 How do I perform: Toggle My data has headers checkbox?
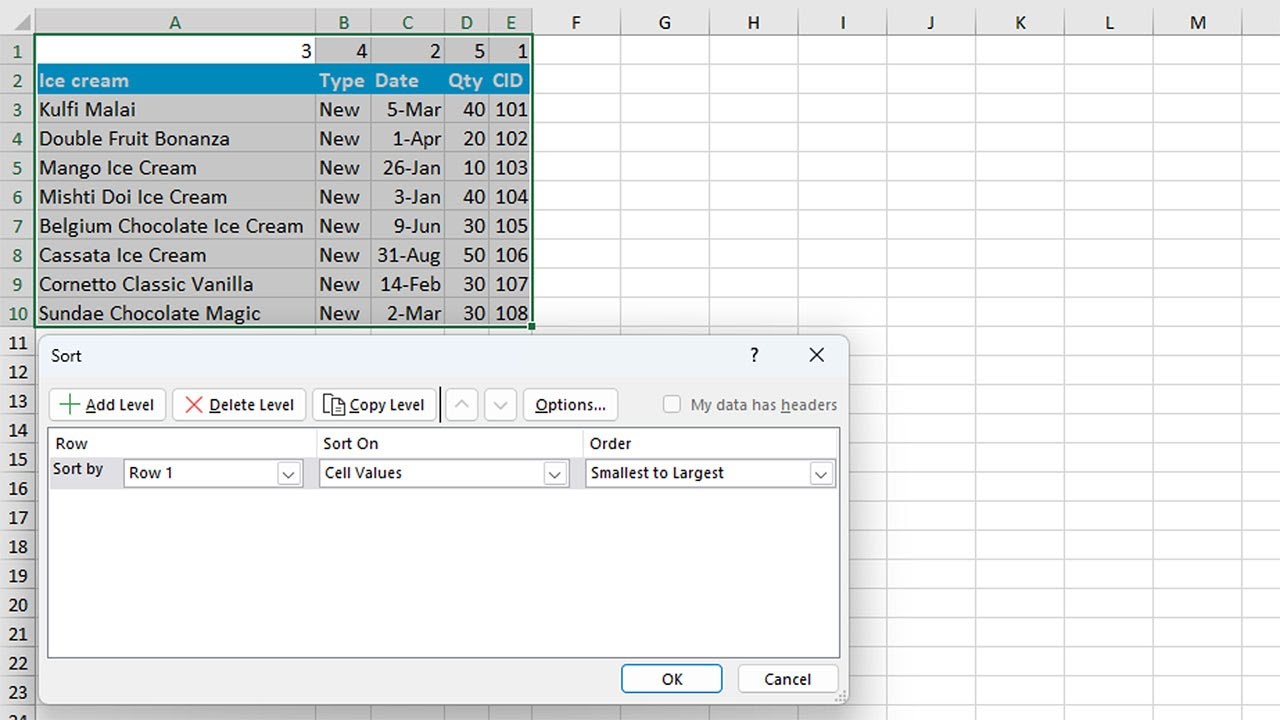point(672,405)
